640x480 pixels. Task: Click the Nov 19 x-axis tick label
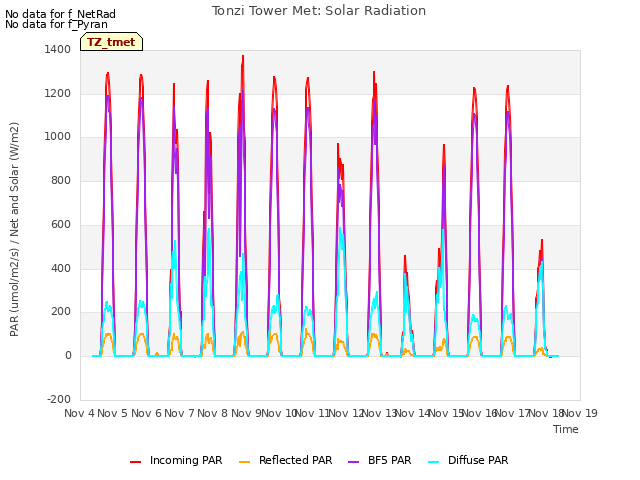click(580, 413)
